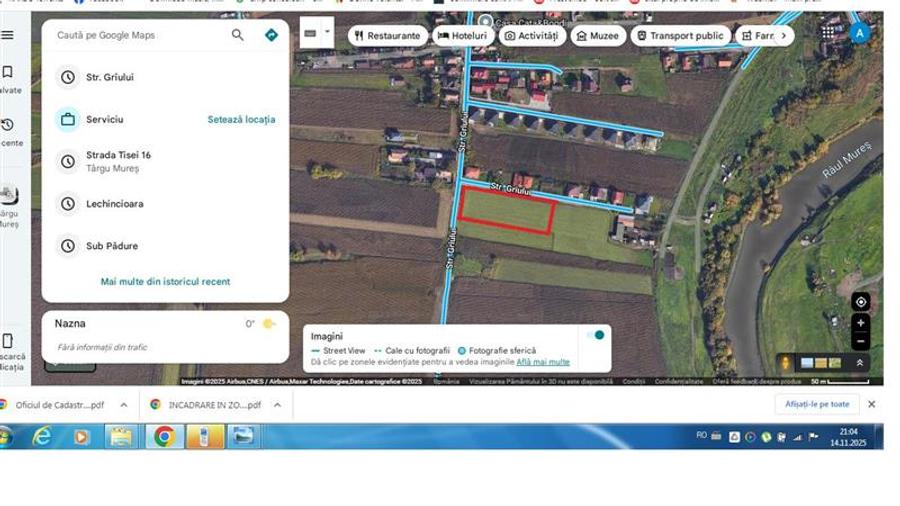Open Chrome from the Windows taskbar
Screen dimensions: 900x506
click(164, 436)
